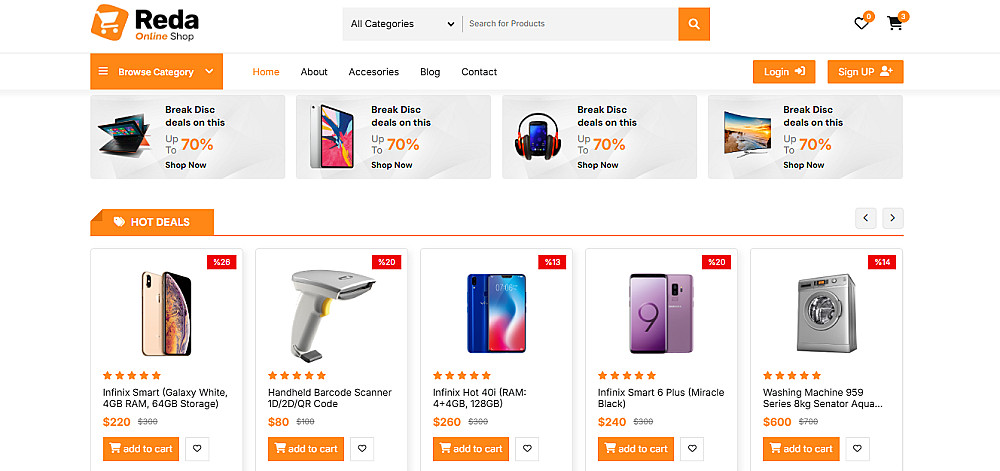Show next hot deals with right arrow
Image resolution: width=1000 pixels, height=471 pixels.
(892, 218)
